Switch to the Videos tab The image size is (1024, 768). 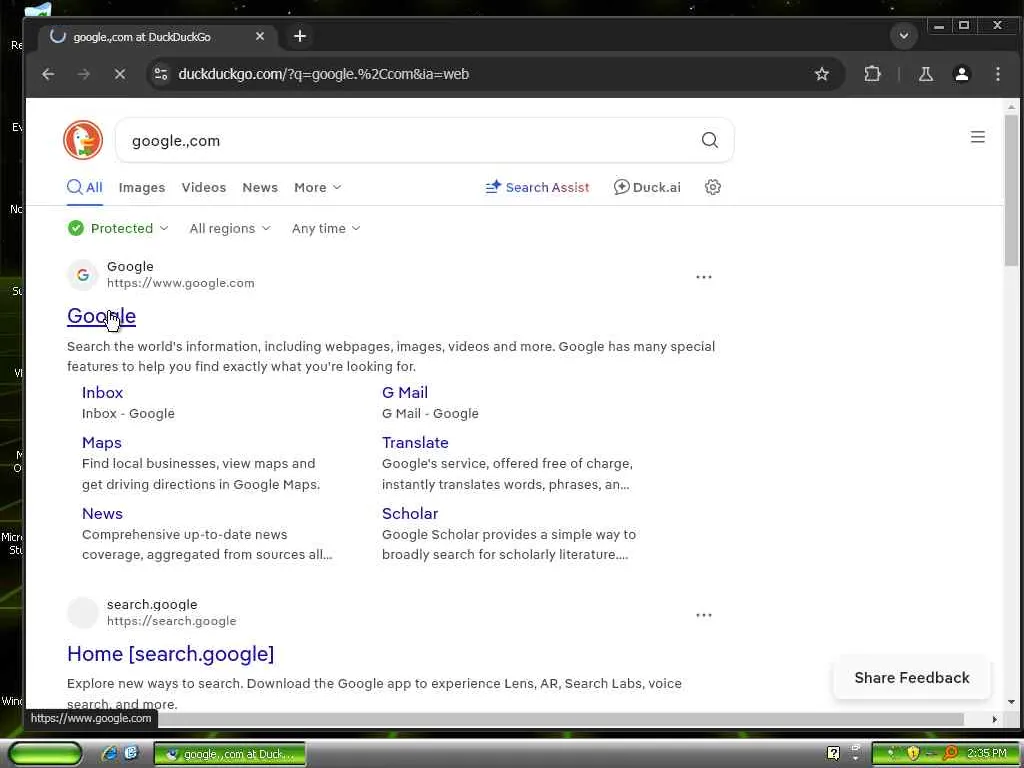(204, 188)
